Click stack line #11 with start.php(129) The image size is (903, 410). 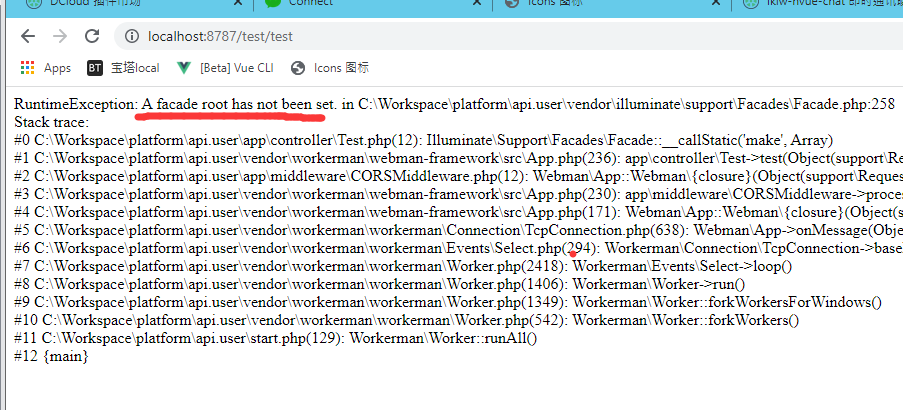click(x=275, y=338)
